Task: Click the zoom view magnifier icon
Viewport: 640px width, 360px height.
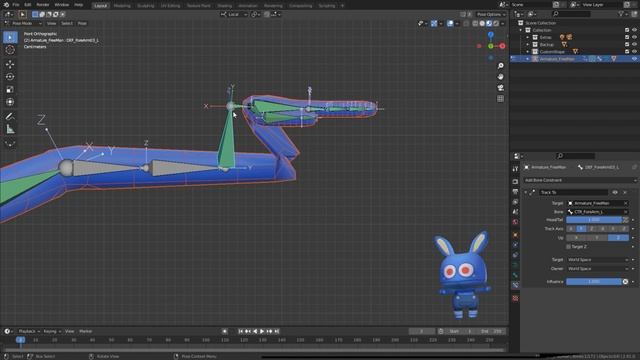Action: (500, 66)
